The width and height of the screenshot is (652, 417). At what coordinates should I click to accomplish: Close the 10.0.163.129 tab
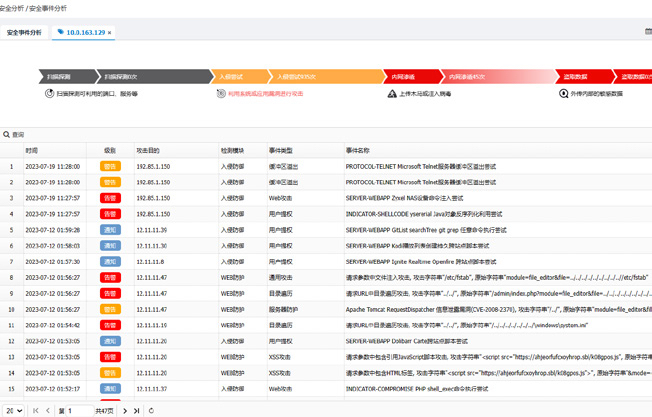pos(110,33)
